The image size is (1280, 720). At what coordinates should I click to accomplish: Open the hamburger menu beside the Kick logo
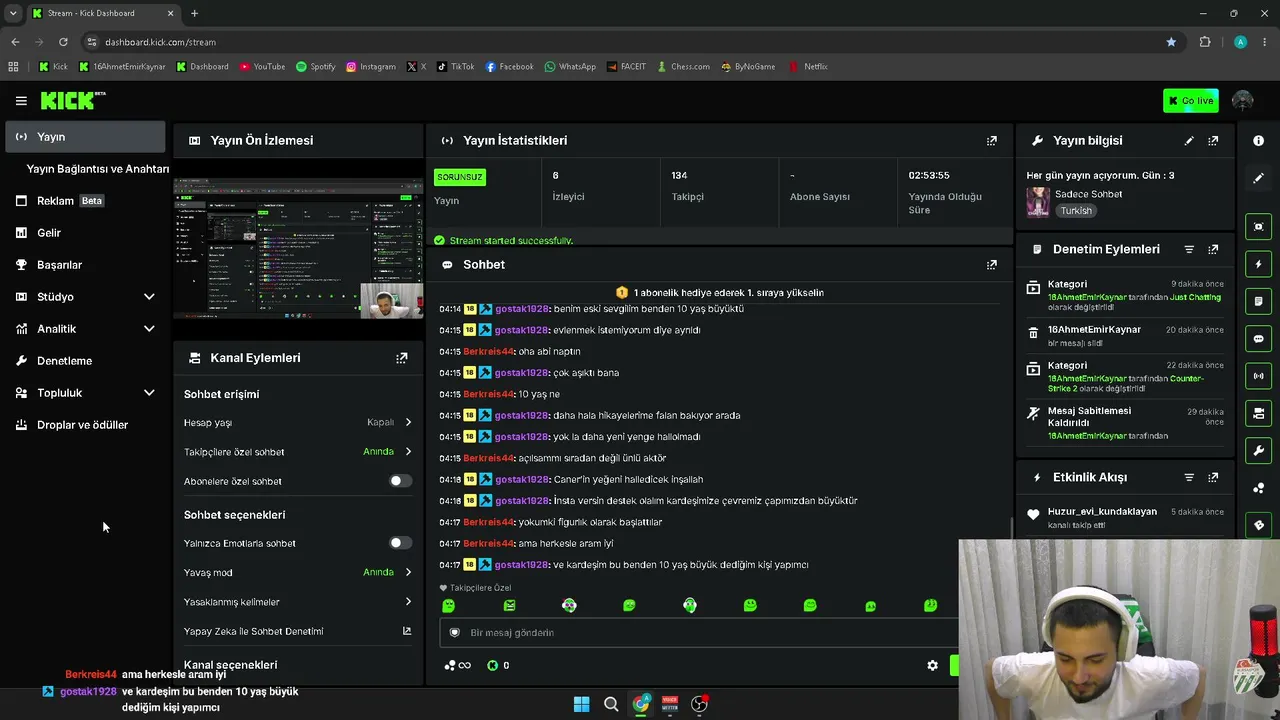point(21,101)
